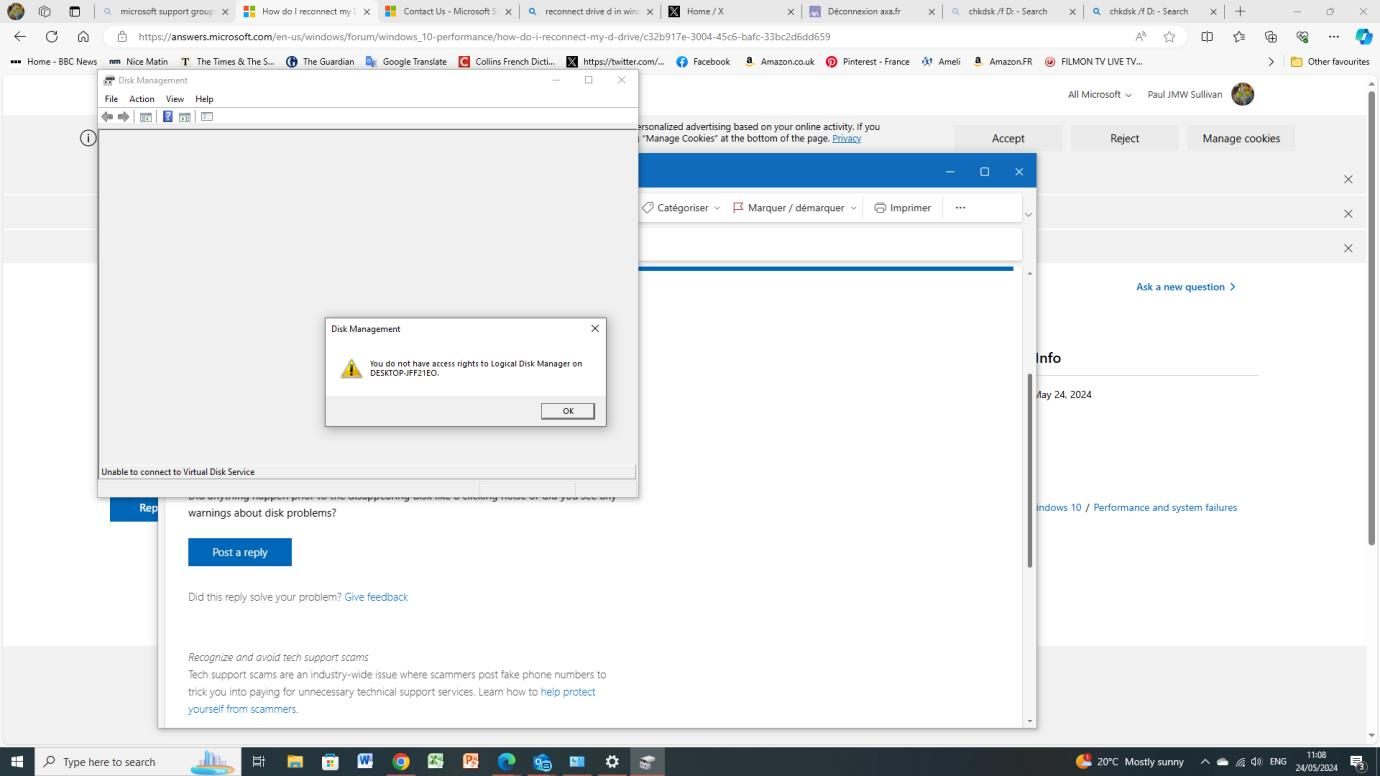Image resolution: width=1380 pixels, height=776 pixels.
Task: Open The Guardian bookmark
Action: (319, 61)
